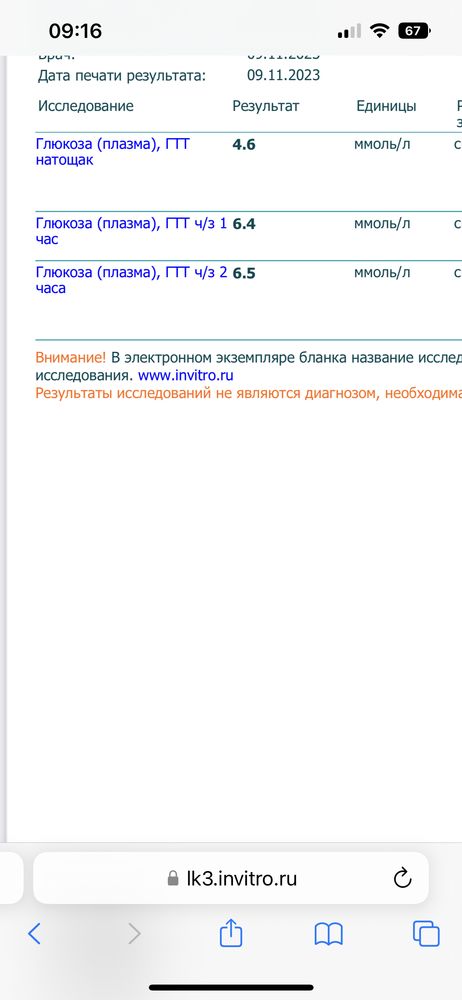Tap the battery indicator showing 67

(x=414, y=31)
